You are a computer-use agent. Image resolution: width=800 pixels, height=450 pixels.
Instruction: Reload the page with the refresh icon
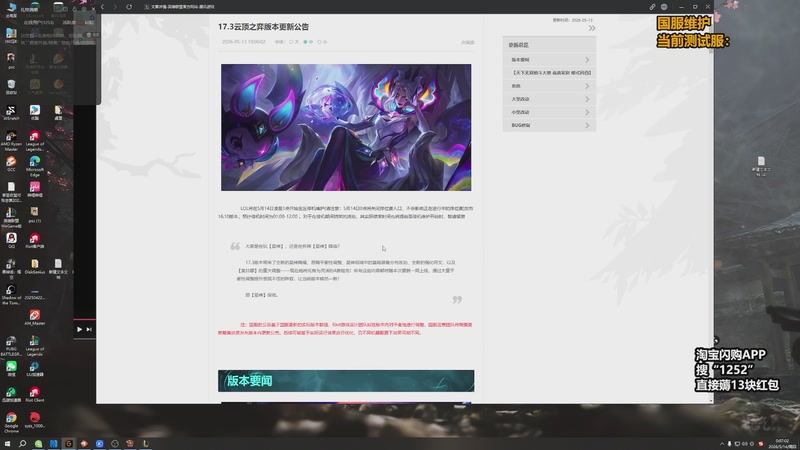pos(129,7)
